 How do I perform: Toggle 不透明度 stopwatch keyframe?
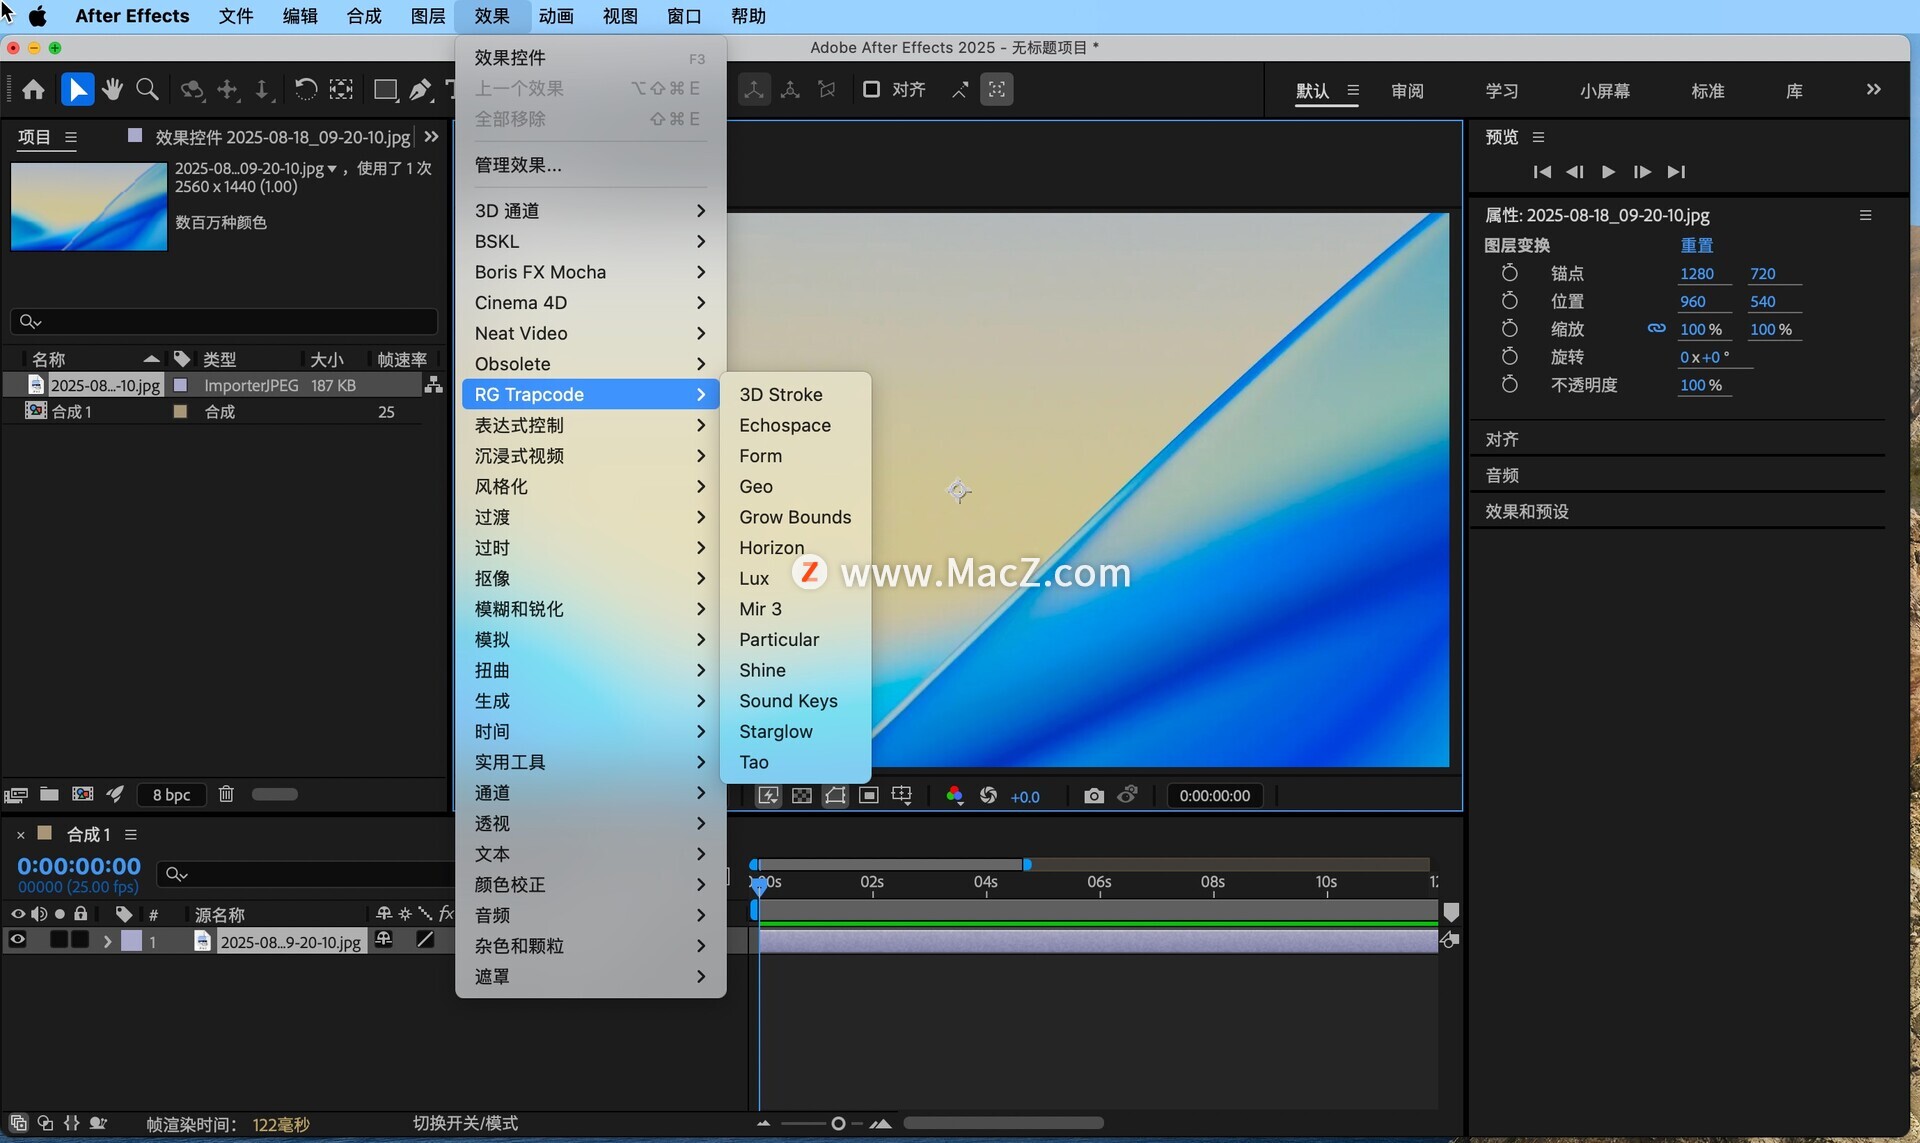[1510, 385]
